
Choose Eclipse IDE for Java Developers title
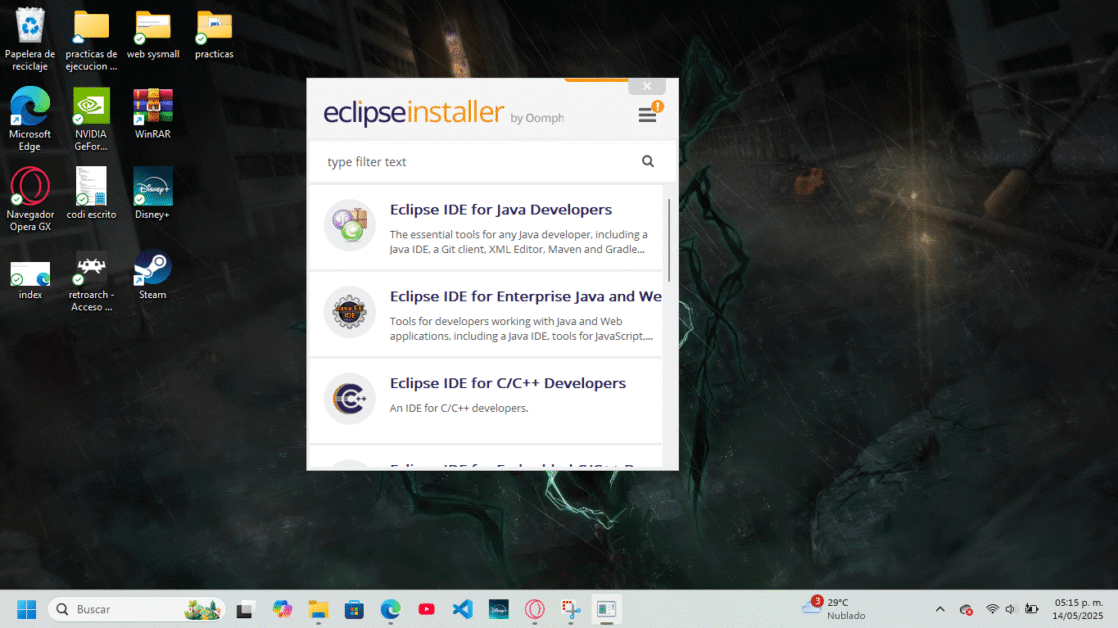500,210
